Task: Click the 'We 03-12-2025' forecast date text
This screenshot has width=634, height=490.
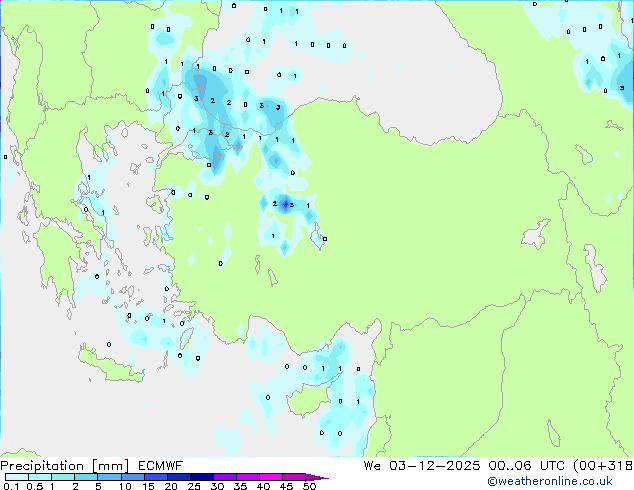Action: pyautogui.click(x=422, y=465)
